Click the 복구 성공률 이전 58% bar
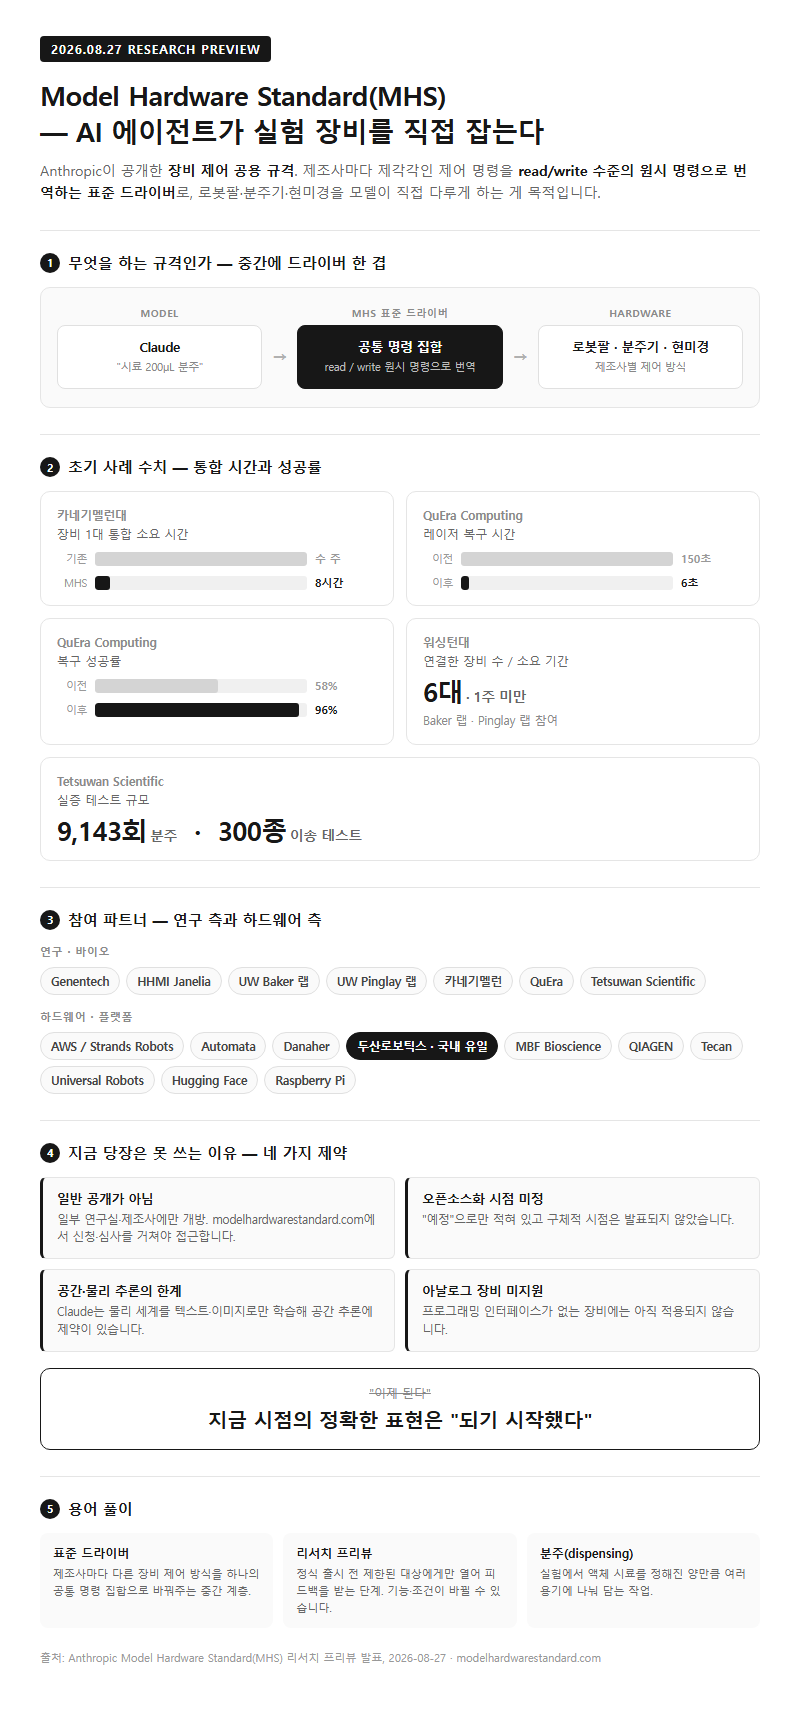This screenshot has height=1718, width=800. coord(201,686)
